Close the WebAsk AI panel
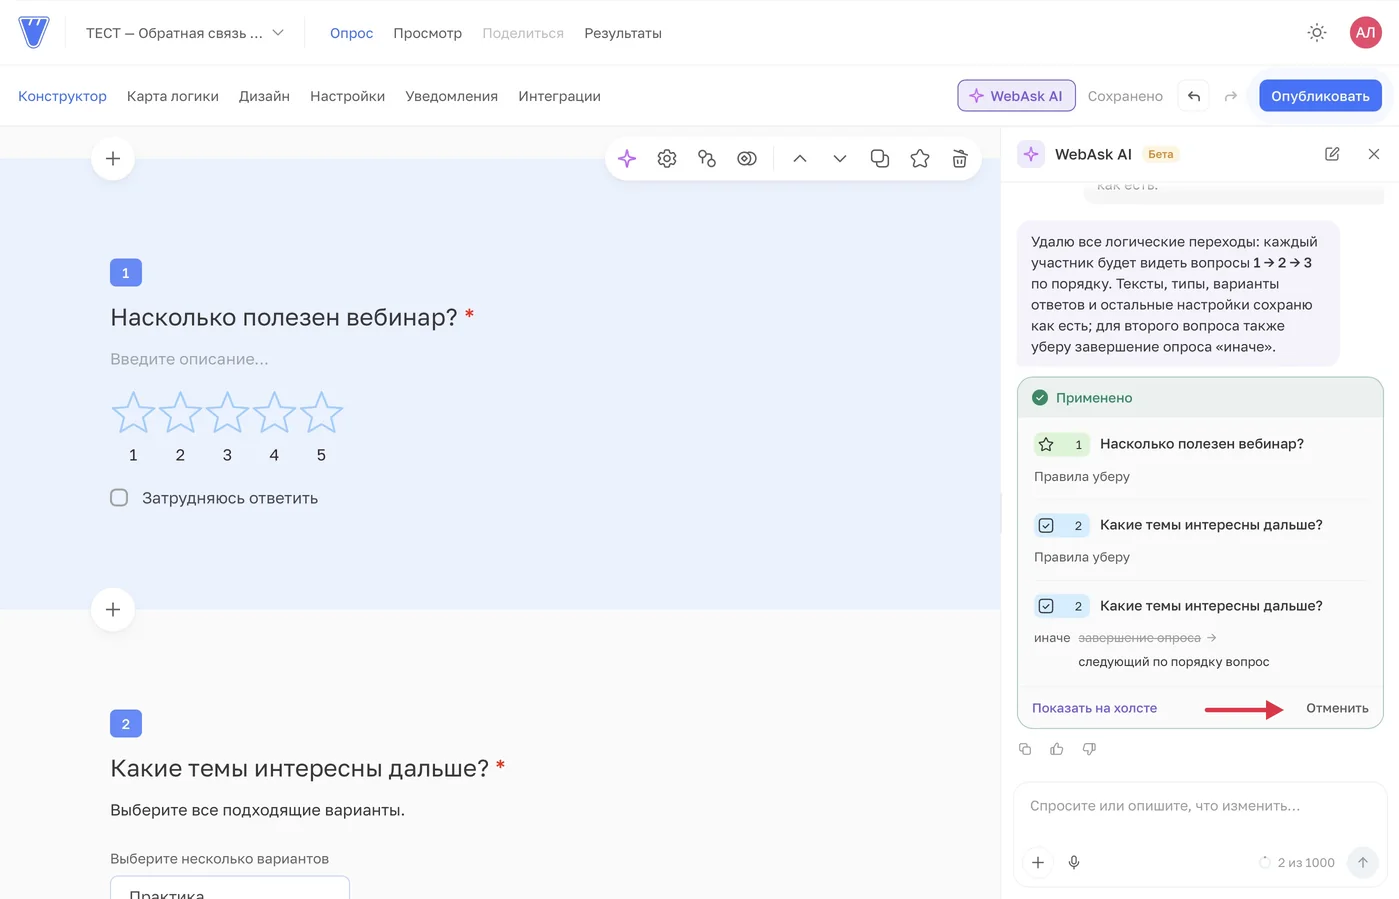The height and width of the screenshot is (899, 1399). click(1374, 154)
